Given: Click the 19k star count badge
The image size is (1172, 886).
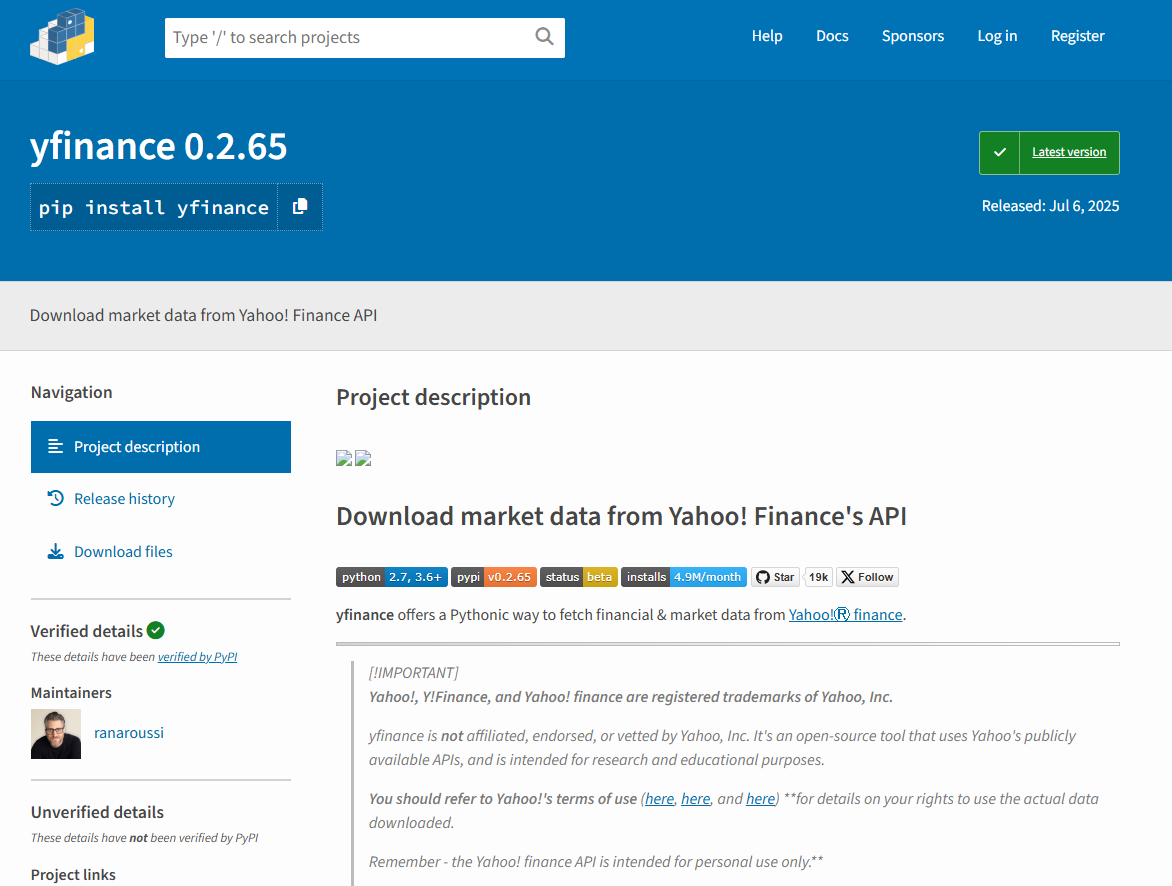Looking at the screenshot, I should click(818, 577).
